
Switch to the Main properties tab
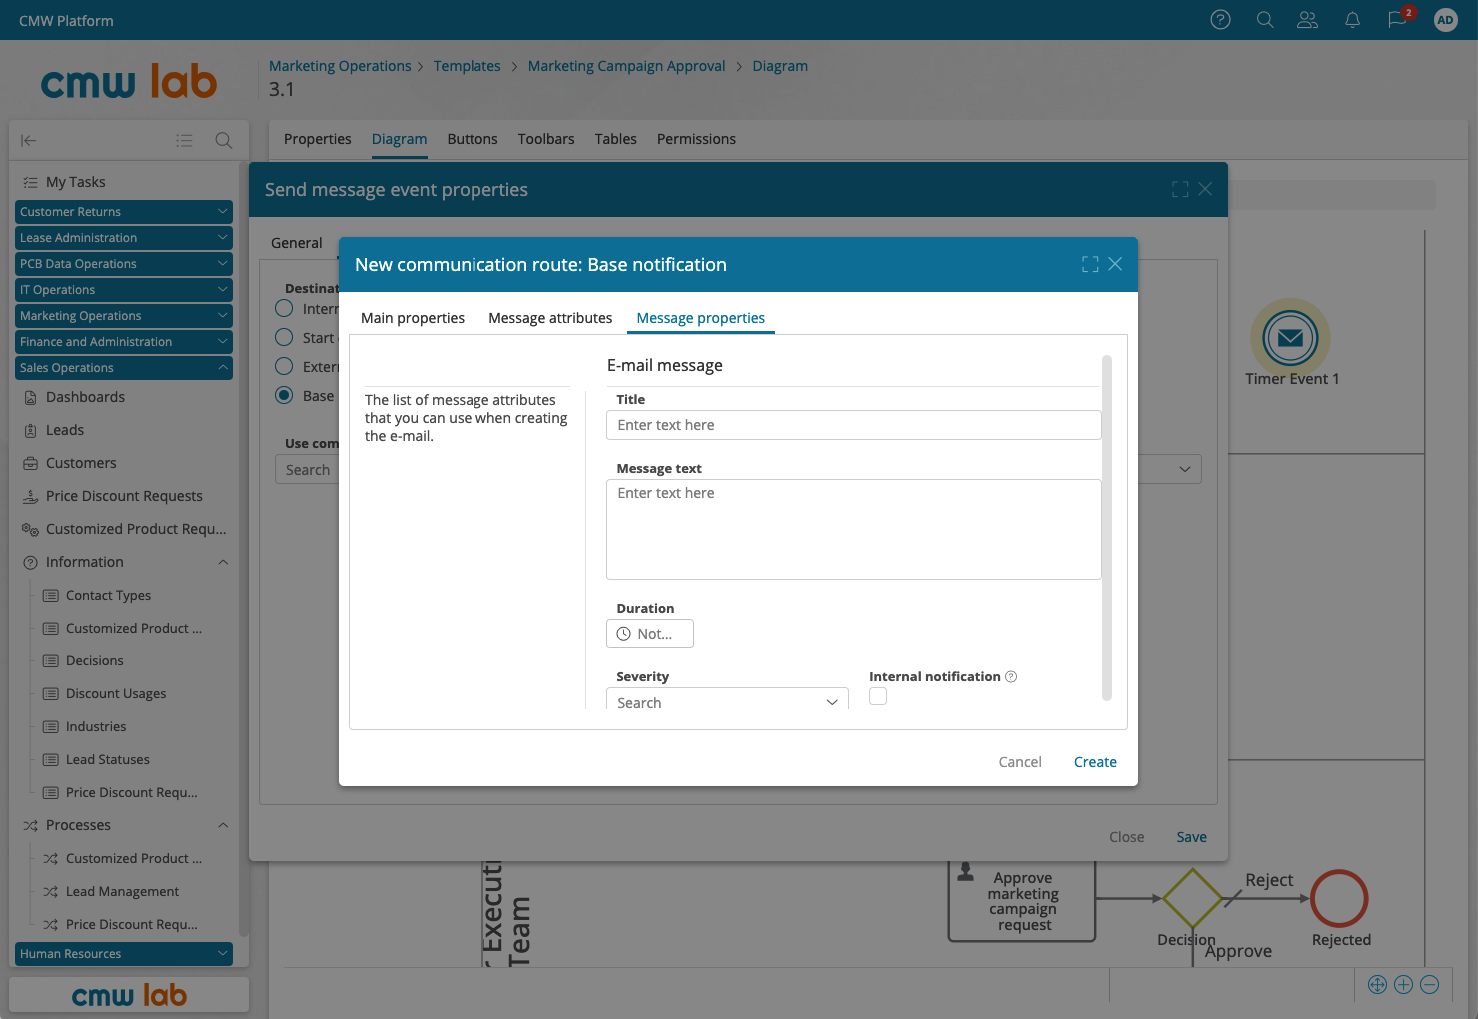413,318
